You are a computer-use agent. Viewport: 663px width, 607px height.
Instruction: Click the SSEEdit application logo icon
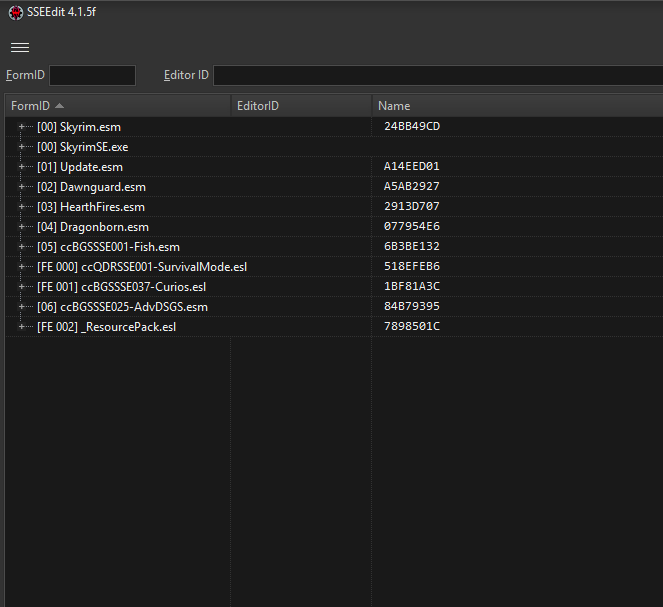click(x=16, y=13)
